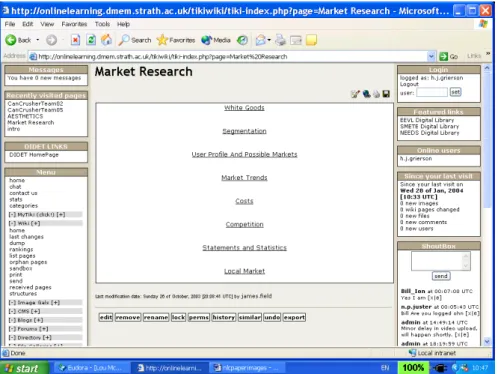
Task: Click the Start button on taskbar
Action: (24, 368)
